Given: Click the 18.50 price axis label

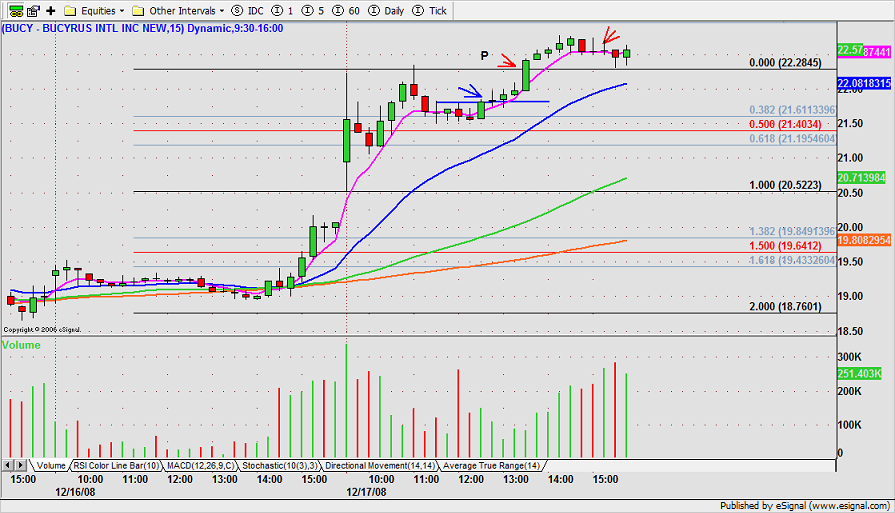Looking at the screenshot, I should 850,332.
